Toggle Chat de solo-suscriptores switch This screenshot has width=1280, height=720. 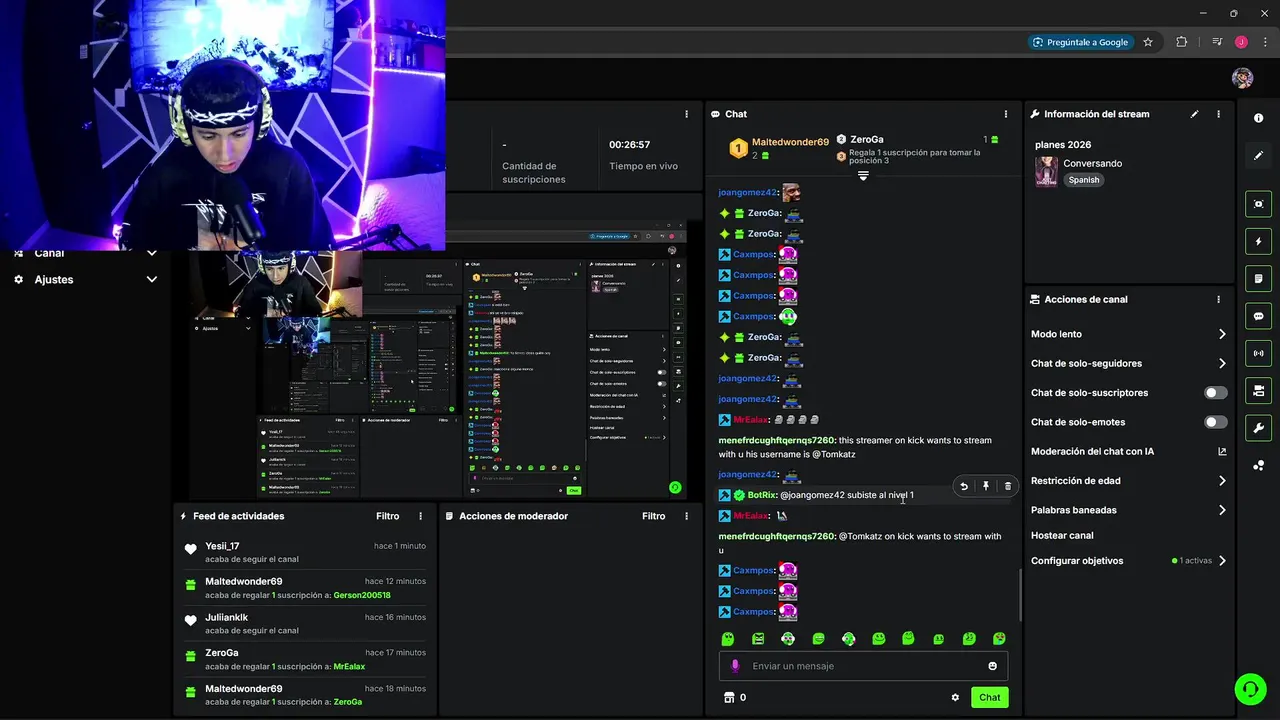coord(1215,393)
